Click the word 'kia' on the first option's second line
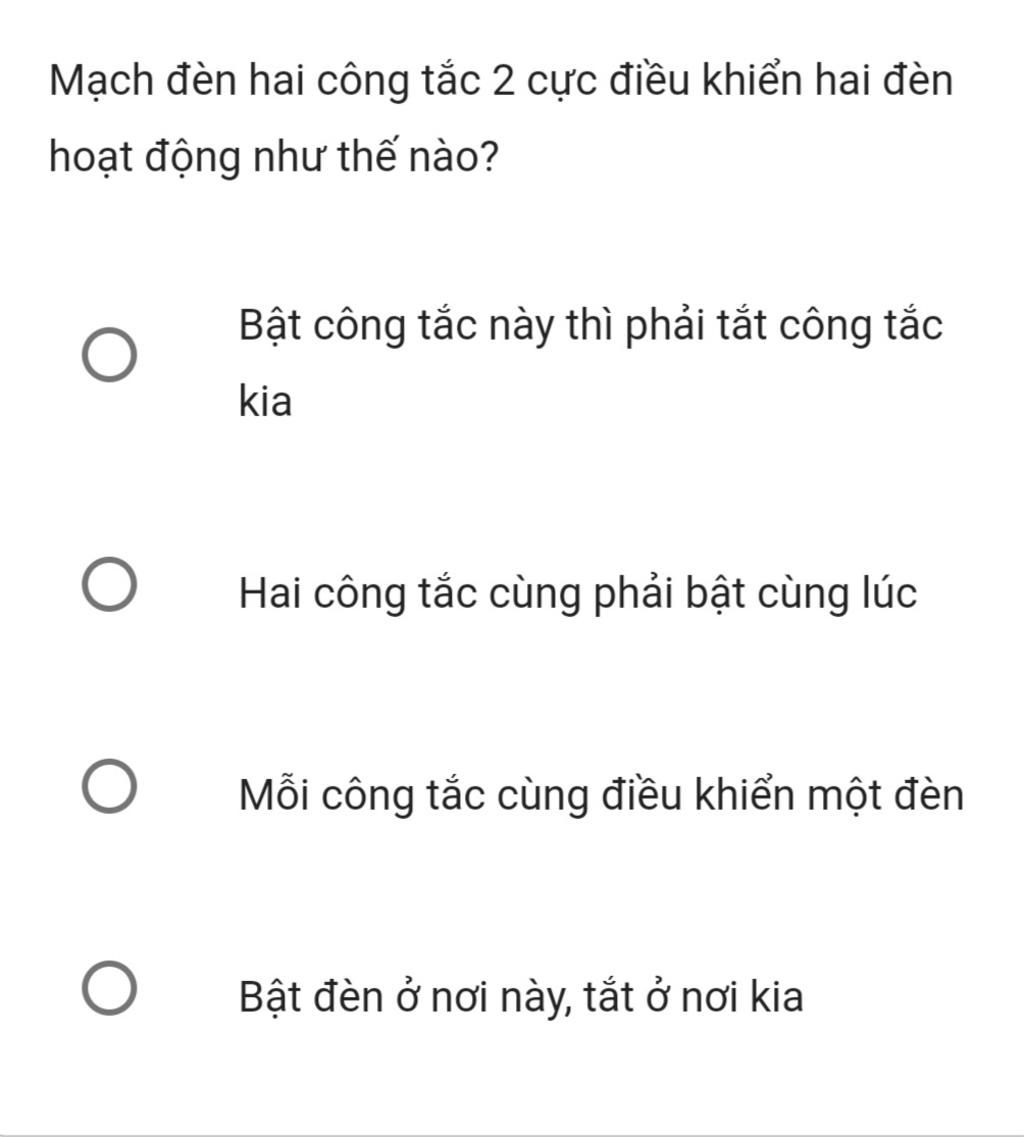The height and width of the screenshot is (1137, 1024). 265,401
